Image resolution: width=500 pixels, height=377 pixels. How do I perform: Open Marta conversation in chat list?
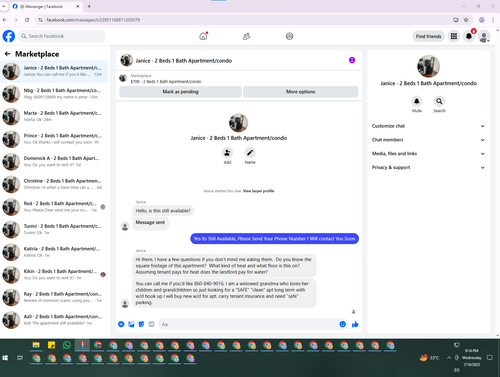click(x=54, y=116)
